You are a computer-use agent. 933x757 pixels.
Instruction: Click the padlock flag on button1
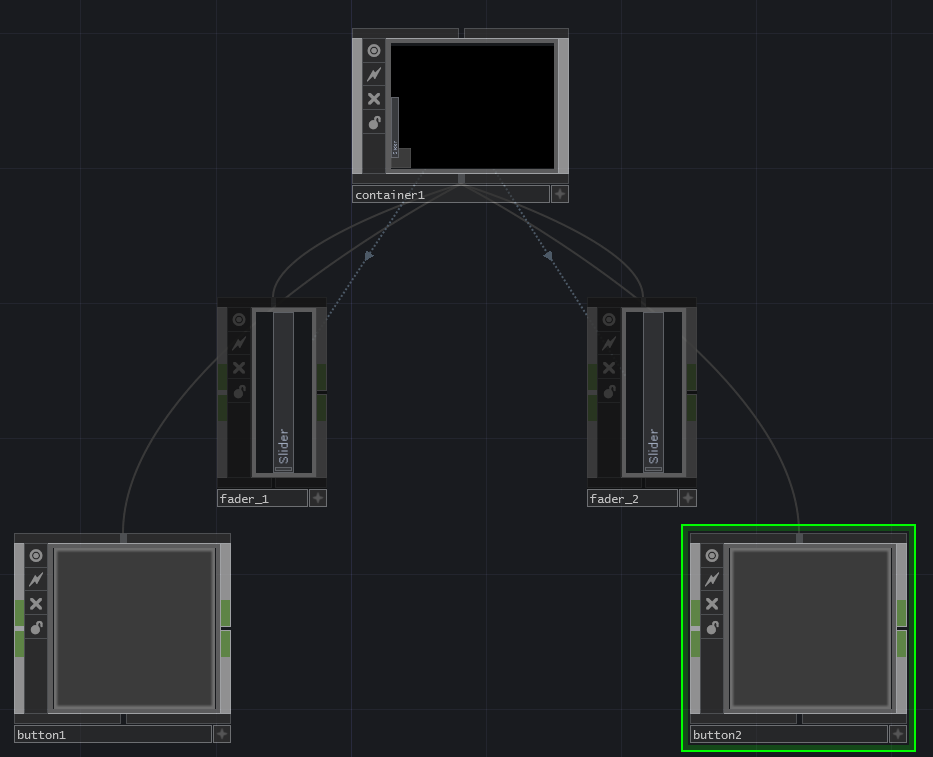coord(36,628)
